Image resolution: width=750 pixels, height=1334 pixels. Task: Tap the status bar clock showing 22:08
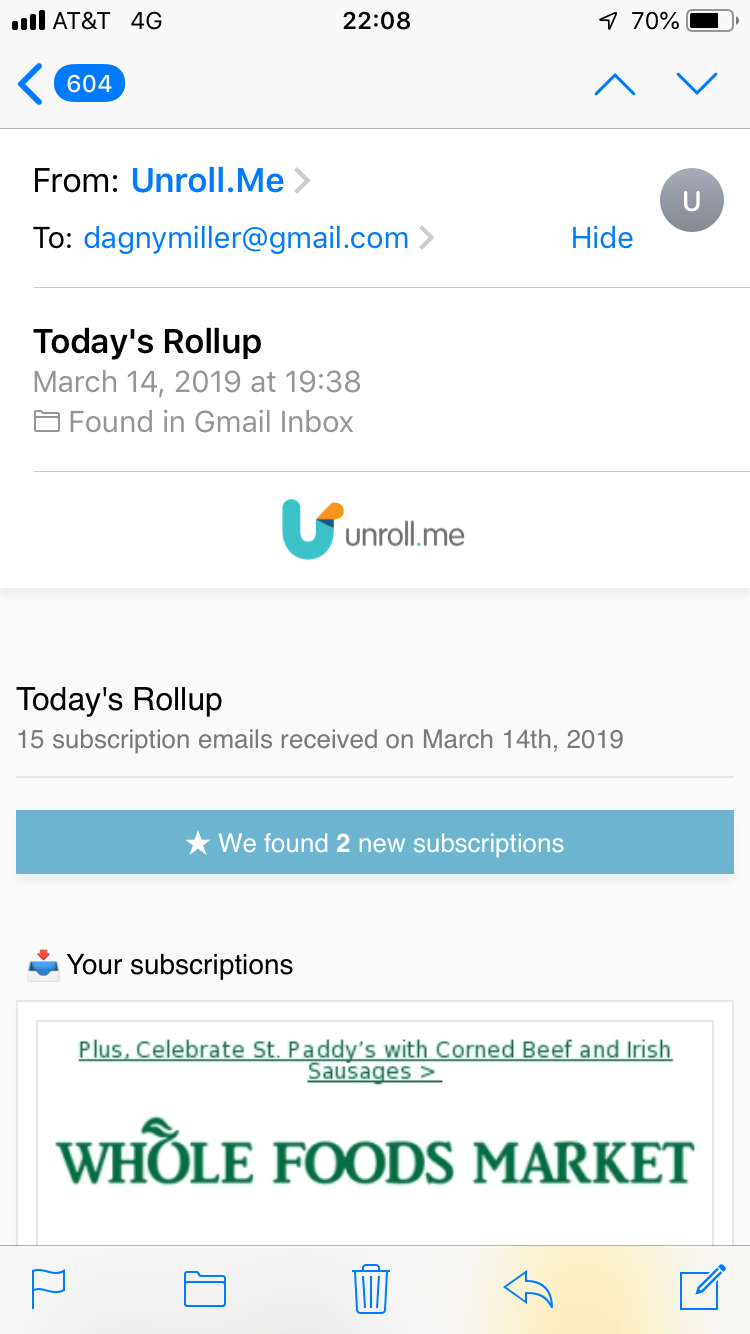click(x=376, y=21)
